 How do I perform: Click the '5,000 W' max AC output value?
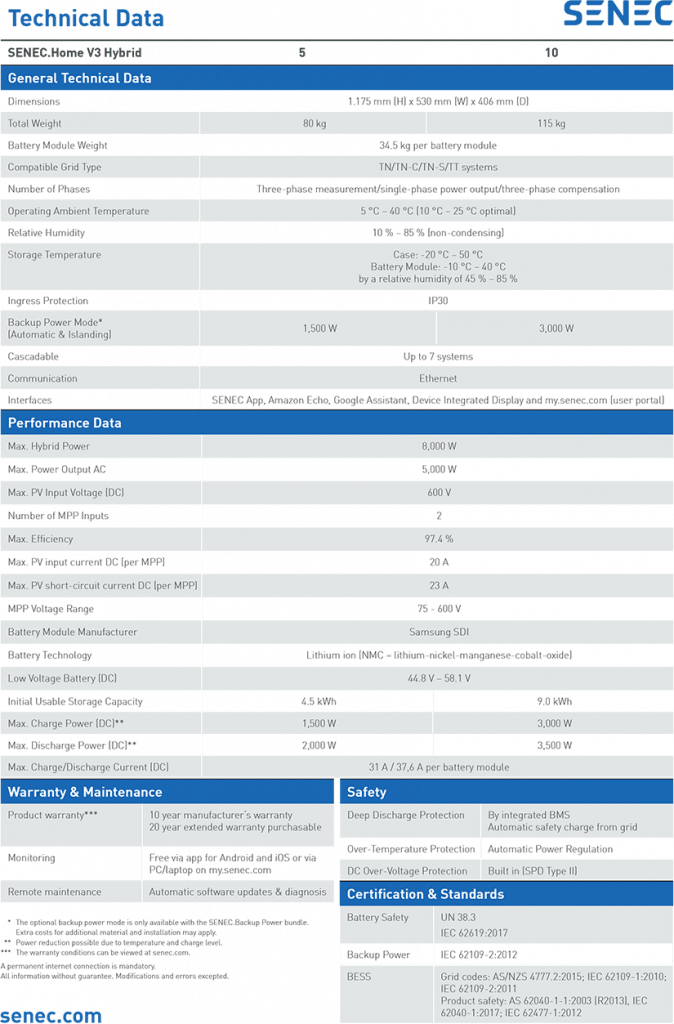click(438, 470)
